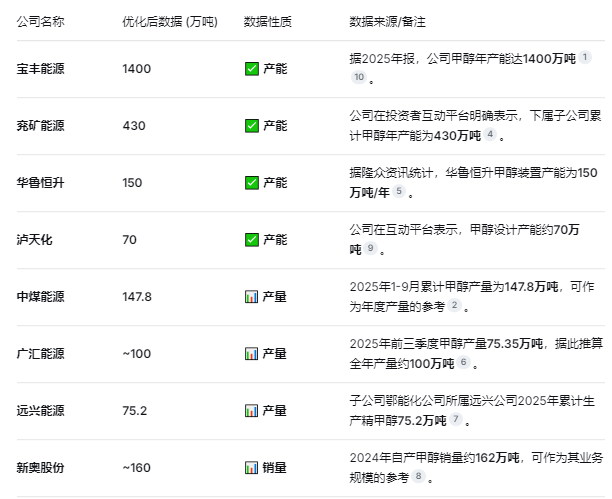Click green check icon in 泸天化 row
Image resolution: width=612 pixels, height=499 pixels.
(252, 240)
